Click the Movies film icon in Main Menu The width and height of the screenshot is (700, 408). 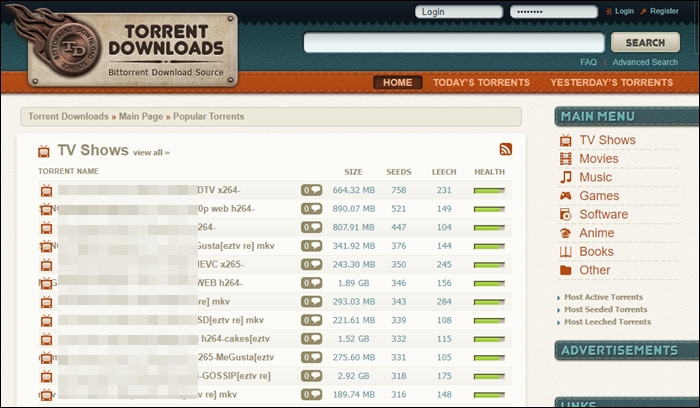click(x=566, y=158)
